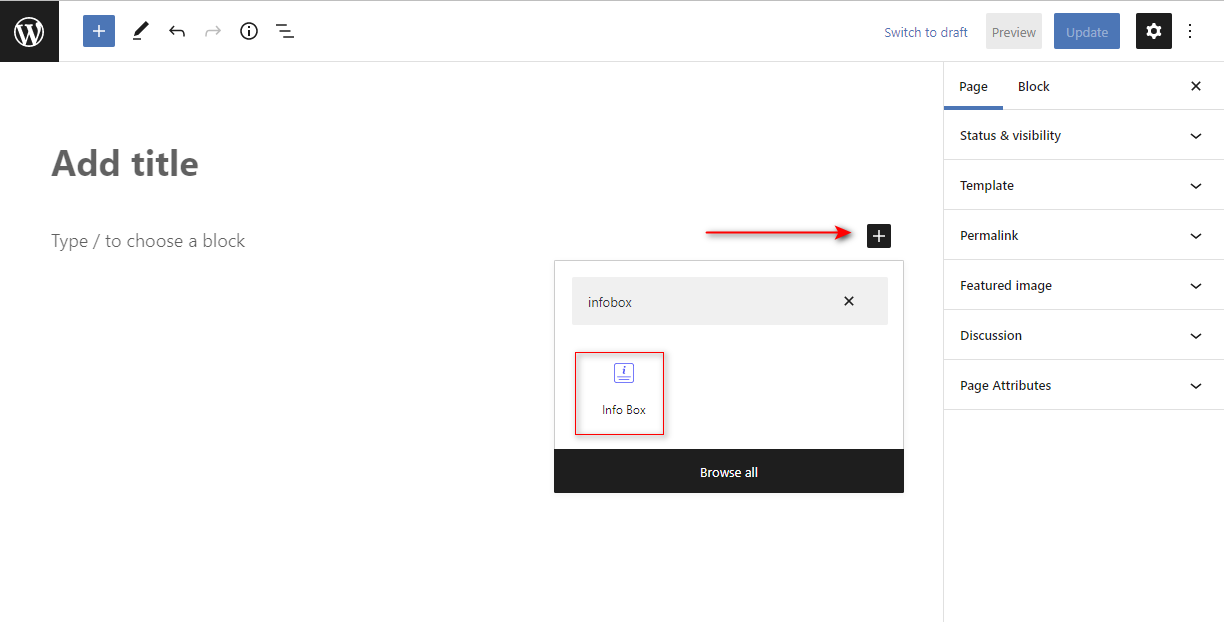Screen dimensions: 1224x622
Task: Expand the Permalink panel
Action: [x=1084, y=235]
